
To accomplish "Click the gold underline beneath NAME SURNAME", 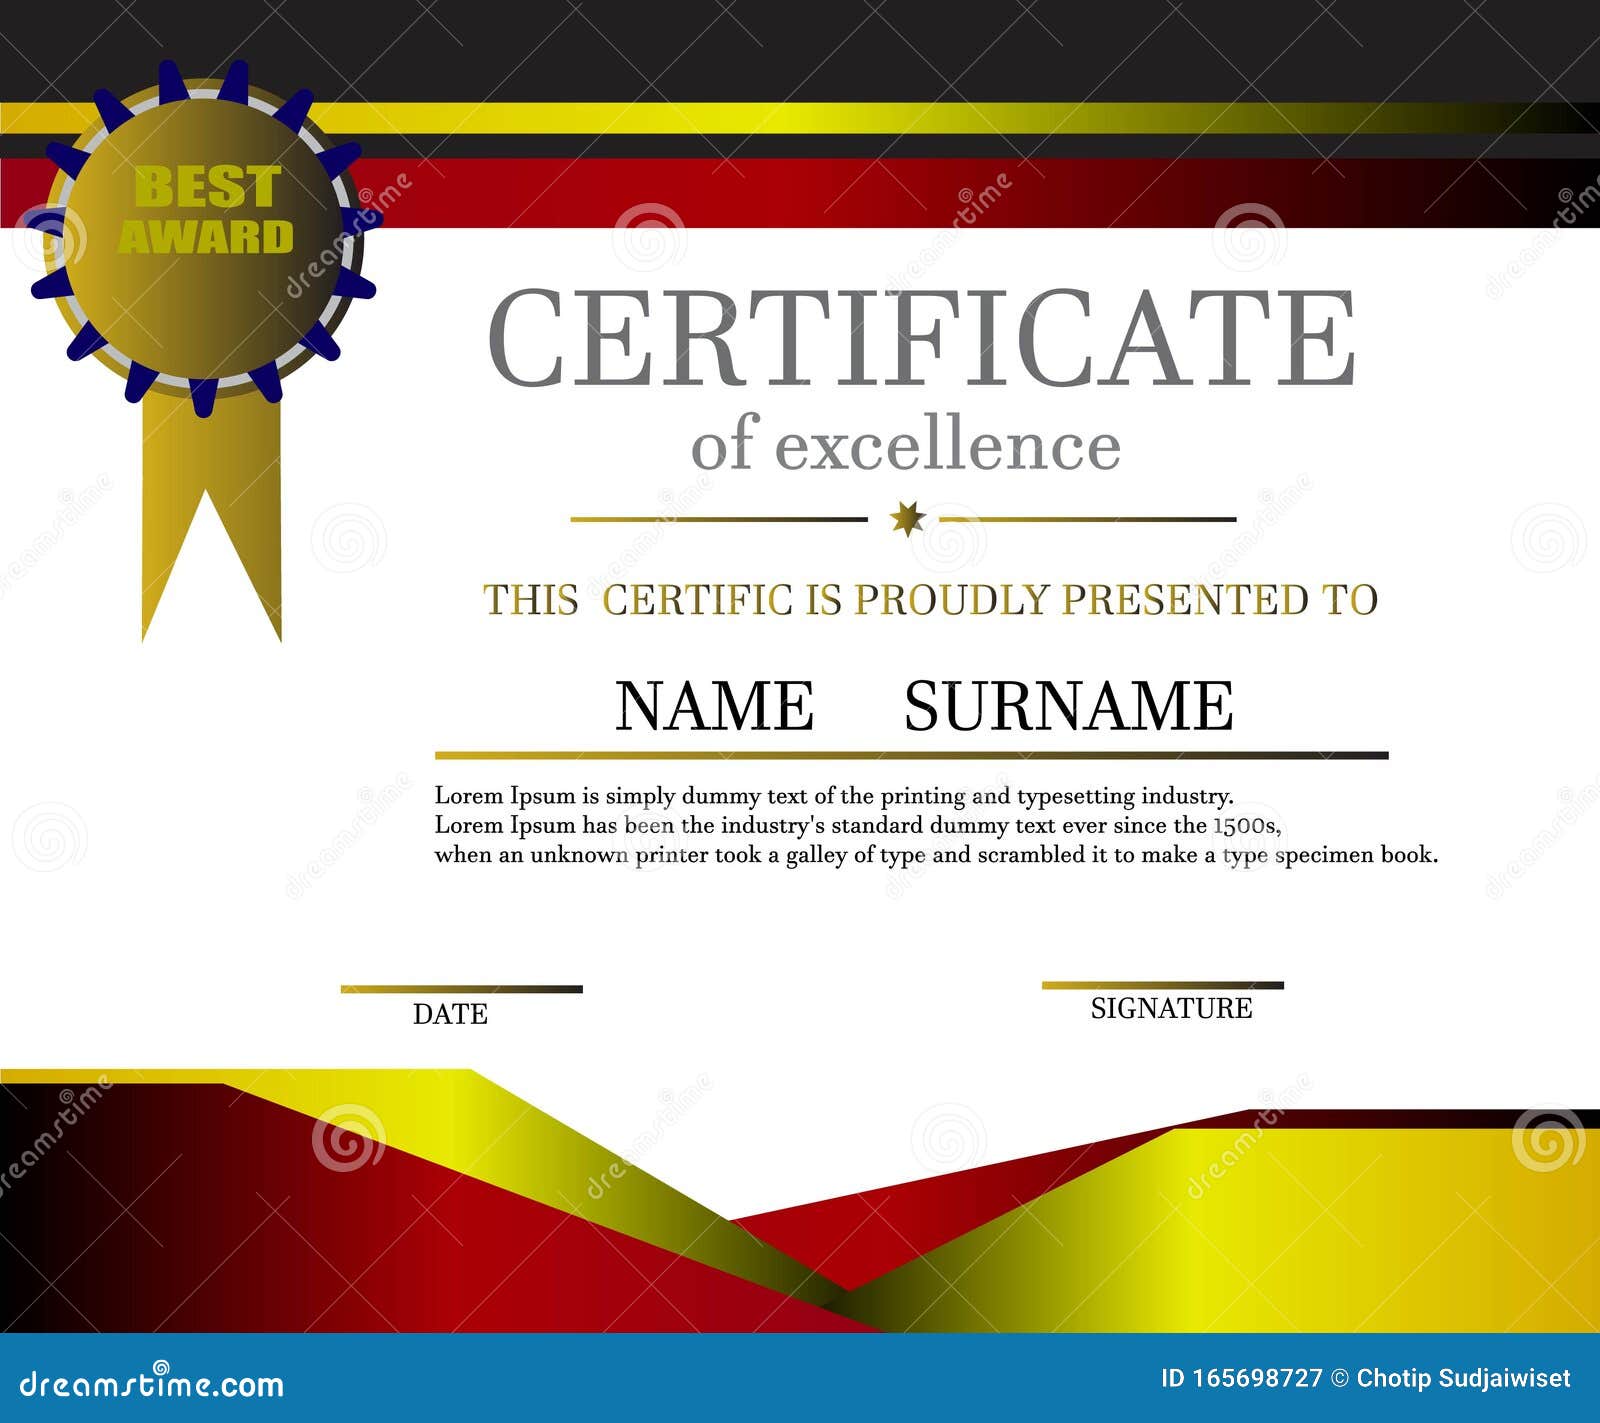I will (910, 750).
